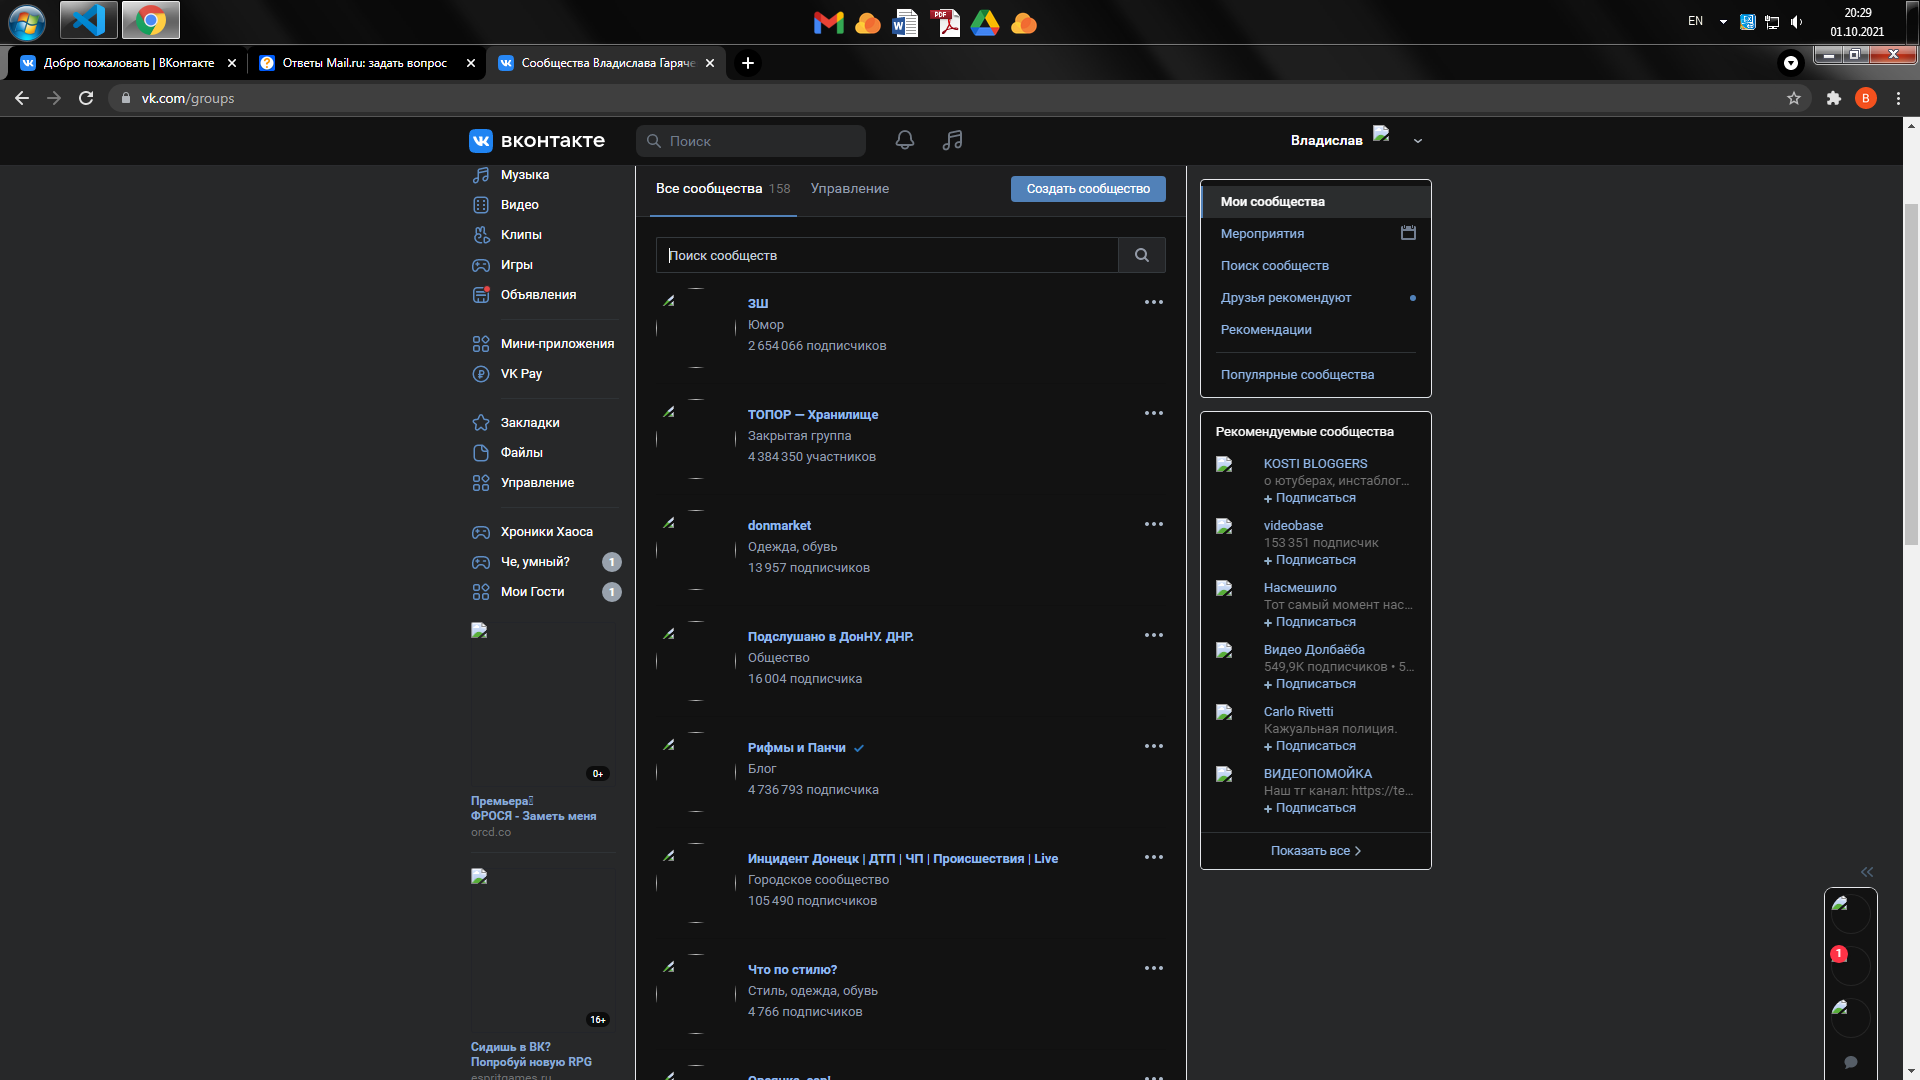Open the calendar icon next to Мероприятия
This screenshot has width=1920, height=1080.
tap(1408, 233)
